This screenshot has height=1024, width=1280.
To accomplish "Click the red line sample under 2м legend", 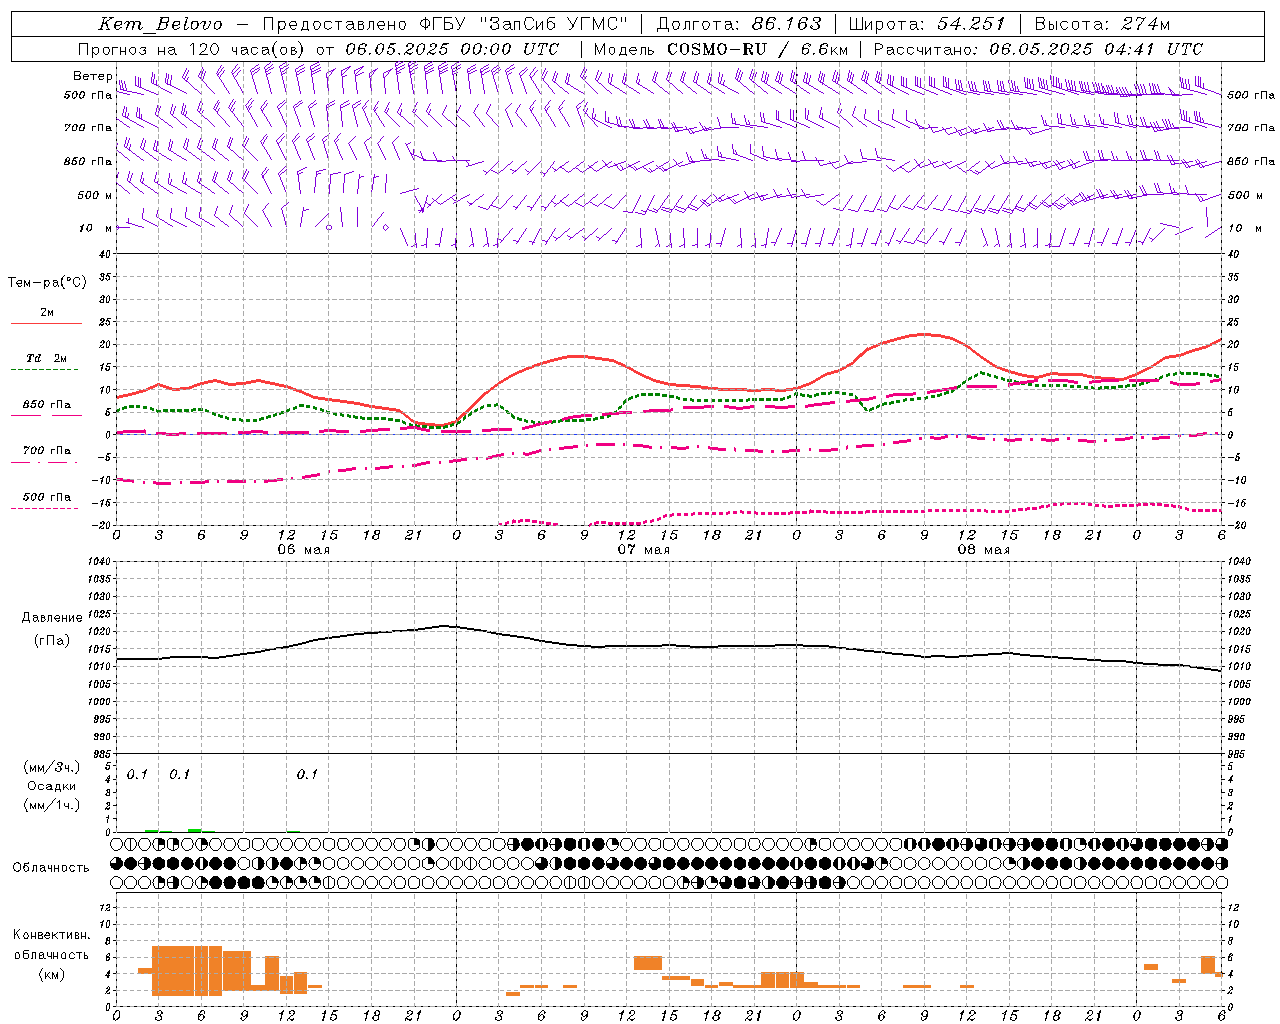I will point(46,324).
